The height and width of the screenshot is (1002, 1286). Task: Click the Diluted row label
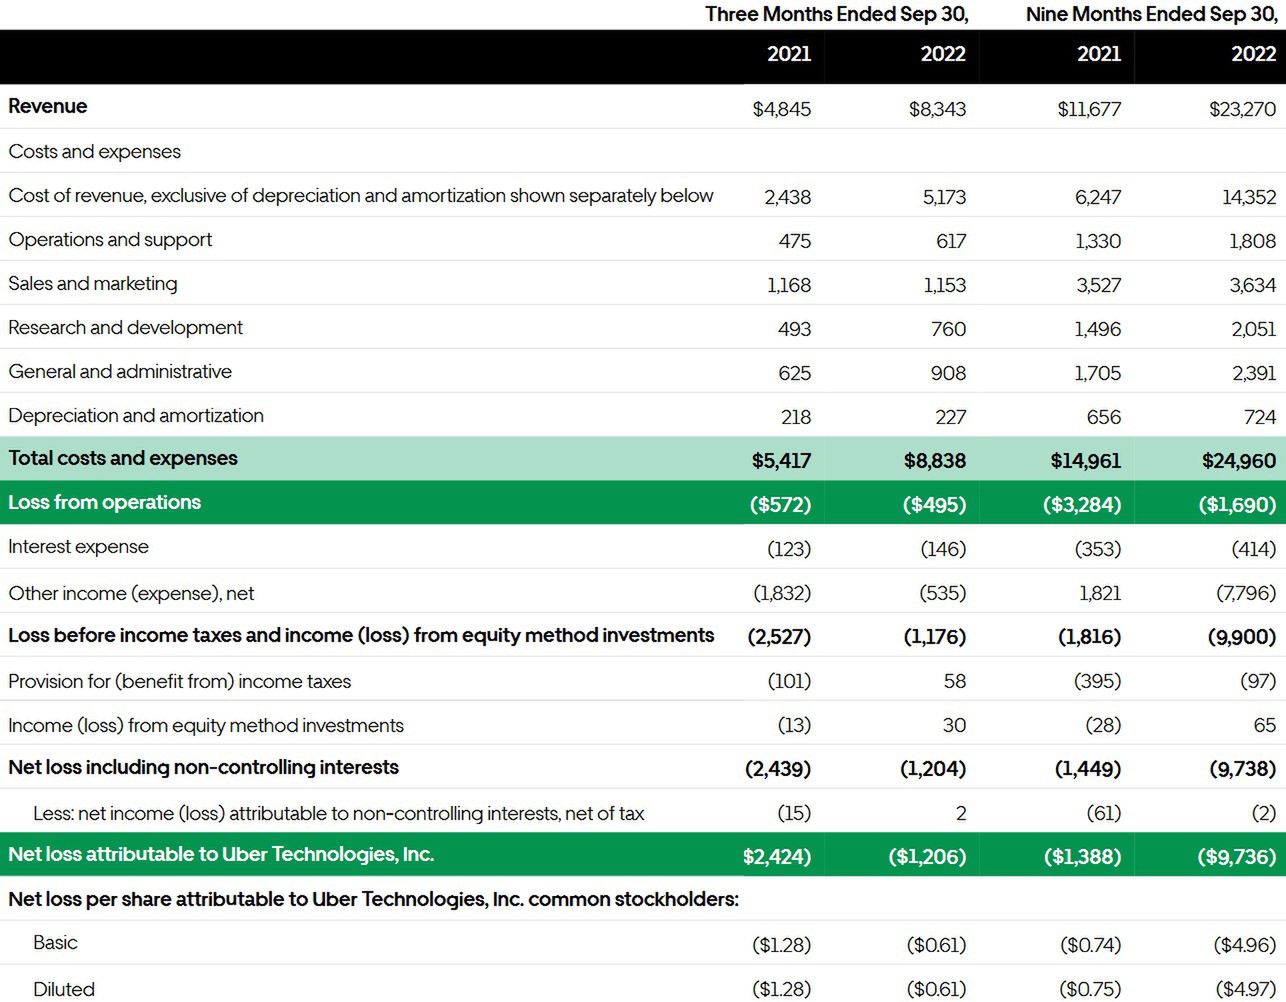[x=64, y=989]
